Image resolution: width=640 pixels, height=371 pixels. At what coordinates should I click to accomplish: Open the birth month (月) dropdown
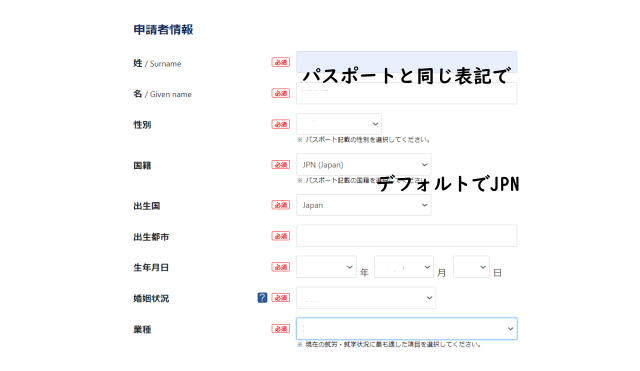[404, 267]
